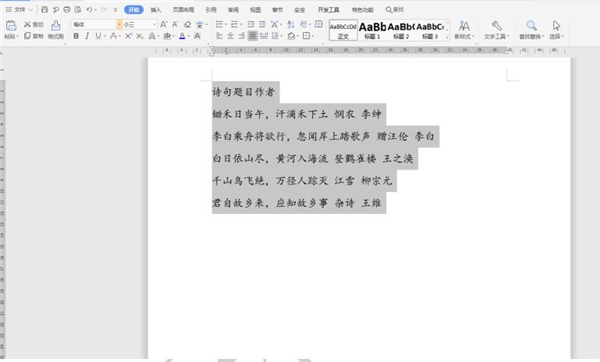
Task: Open the 开始 (Home) tab
Action: [x=134, y=10]
